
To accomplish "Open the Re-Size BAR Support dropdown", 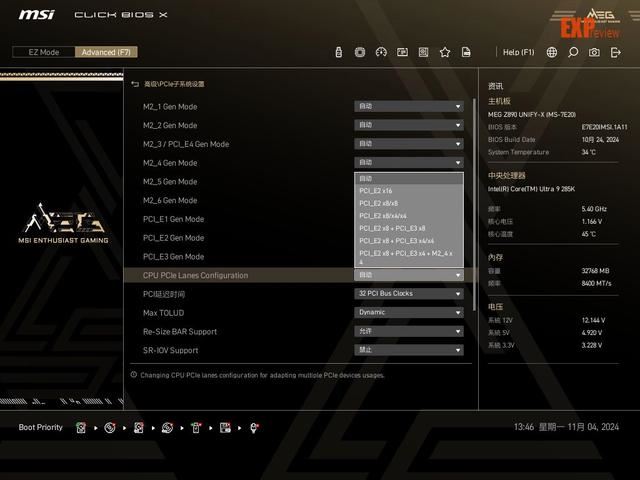I will click(x=409, y=331).
